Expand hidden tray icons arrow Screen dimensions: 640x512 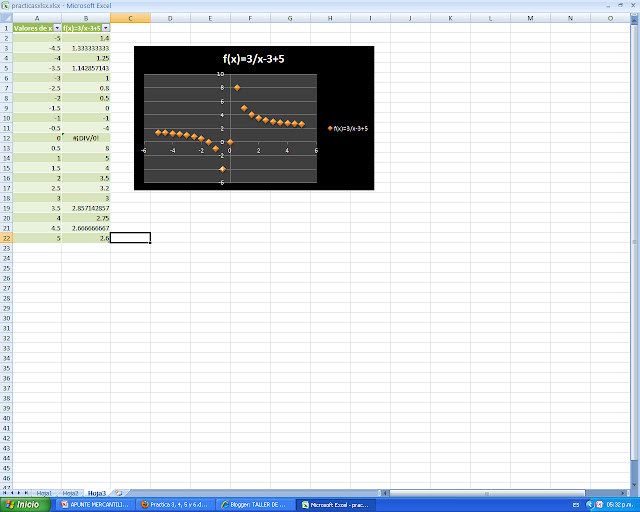tap(590, 505)
